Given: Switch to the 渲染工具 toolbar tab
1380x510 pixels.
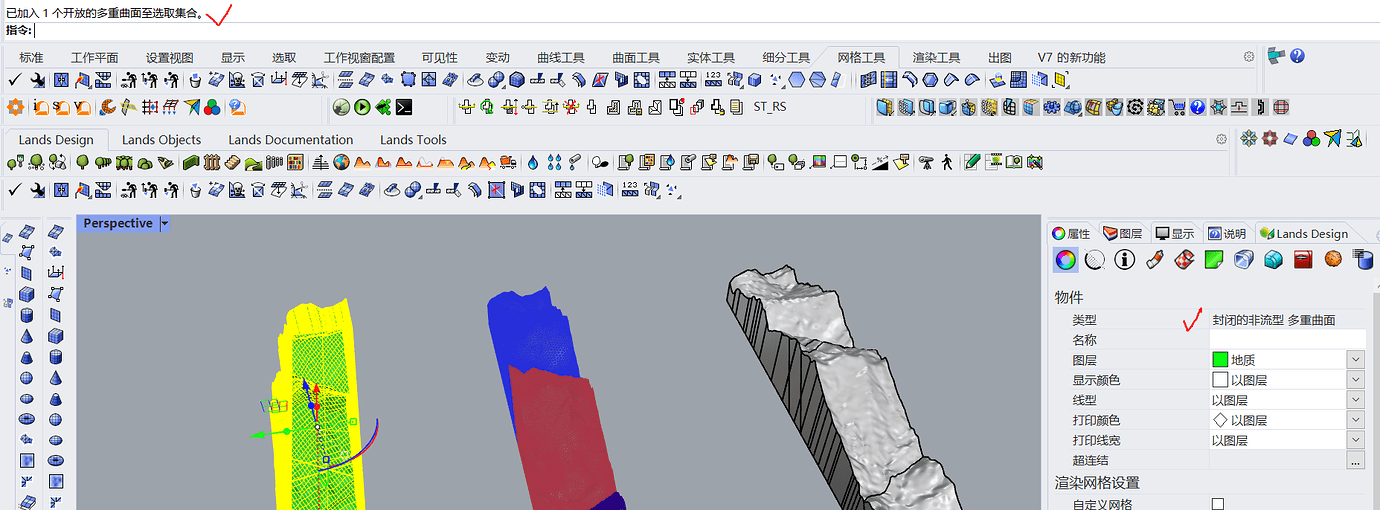Looking at the screenshot, I should [936, 57].
